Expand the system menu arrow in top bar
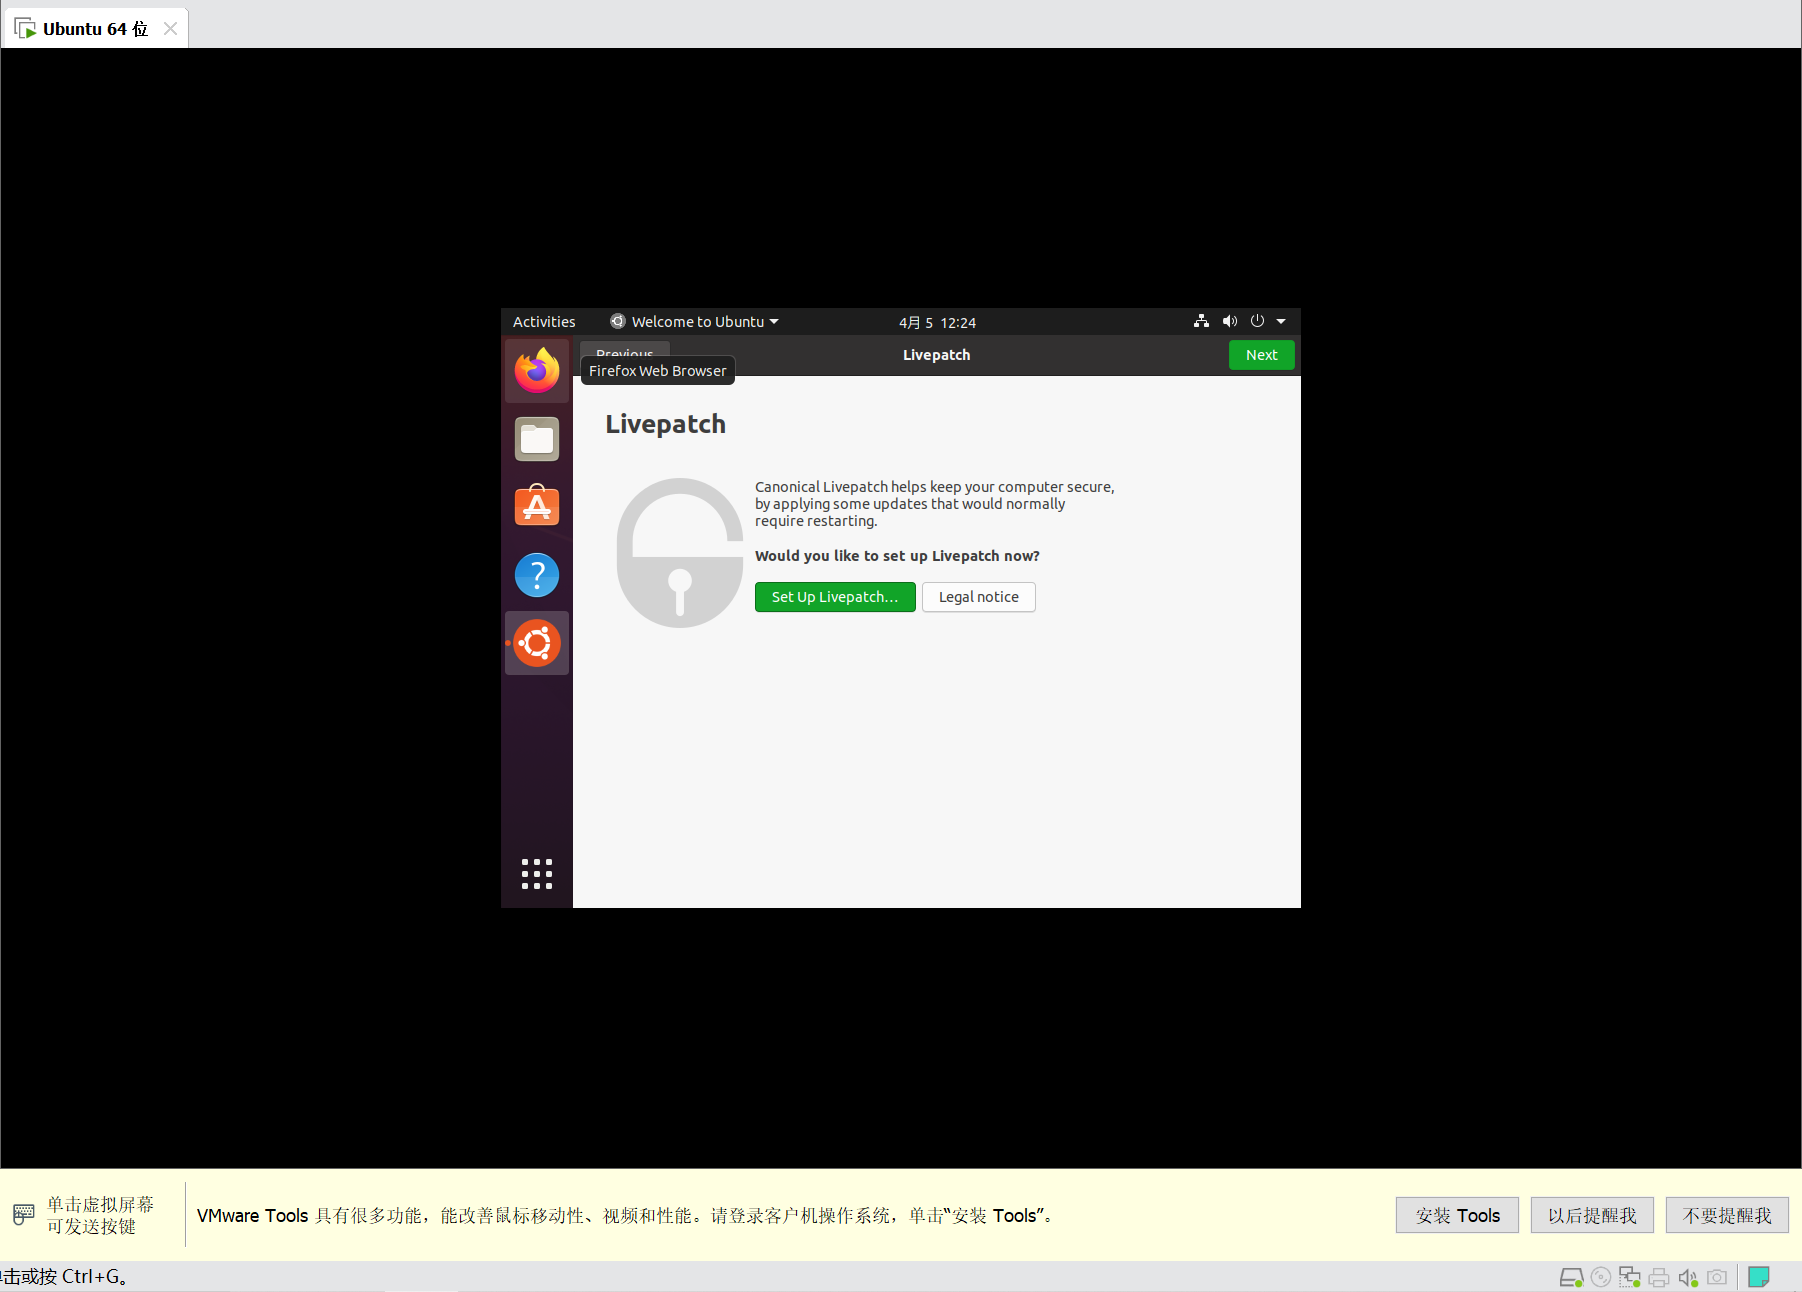This screenshot has height=1292, width=1802. click(1281, 322)
